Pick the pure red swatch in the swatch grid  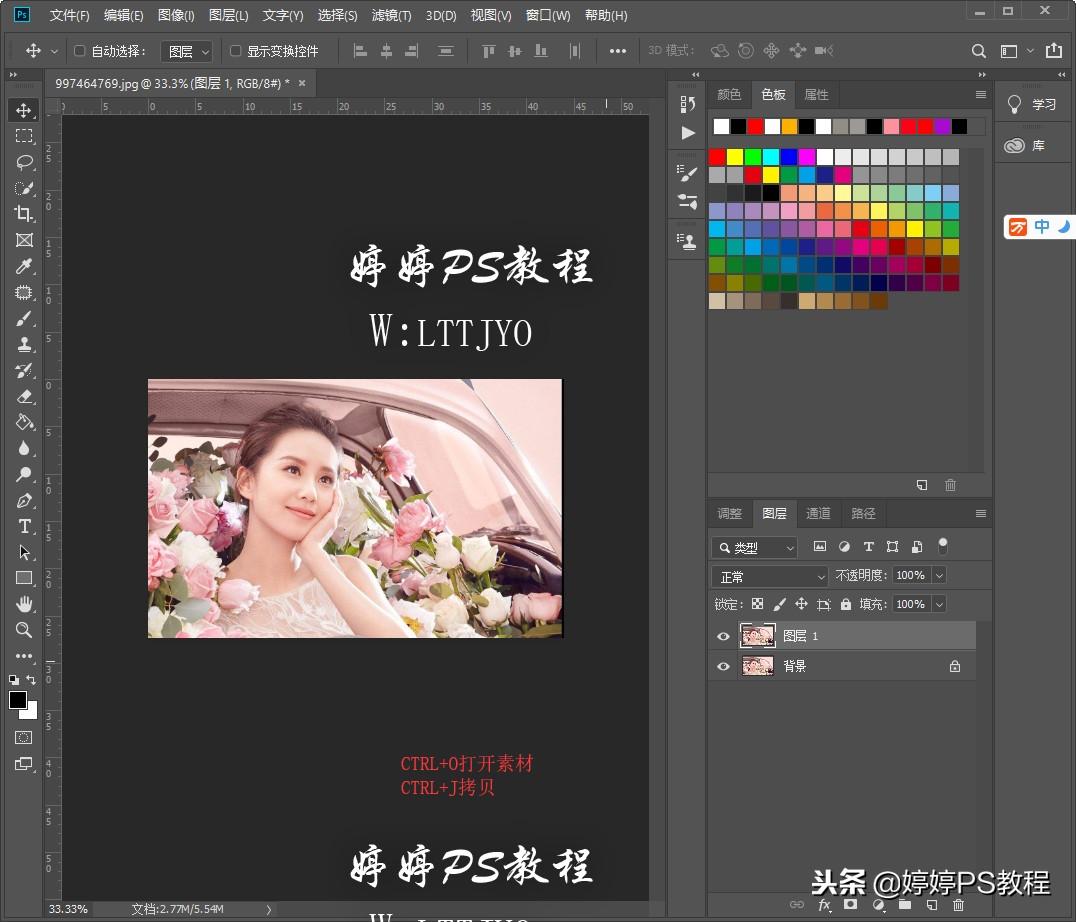point(717,157)
